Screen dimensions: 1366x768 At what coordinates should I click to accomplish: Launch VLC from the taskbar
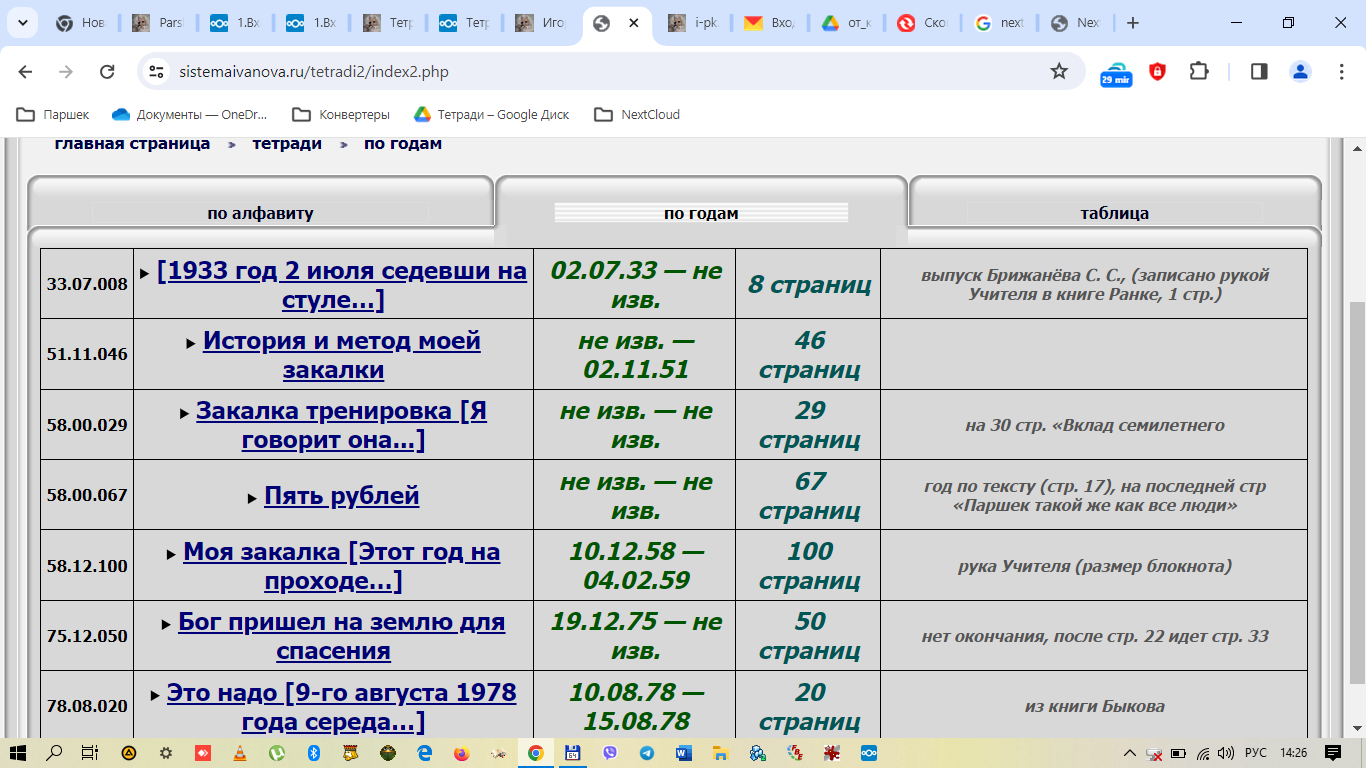point(238,753)
